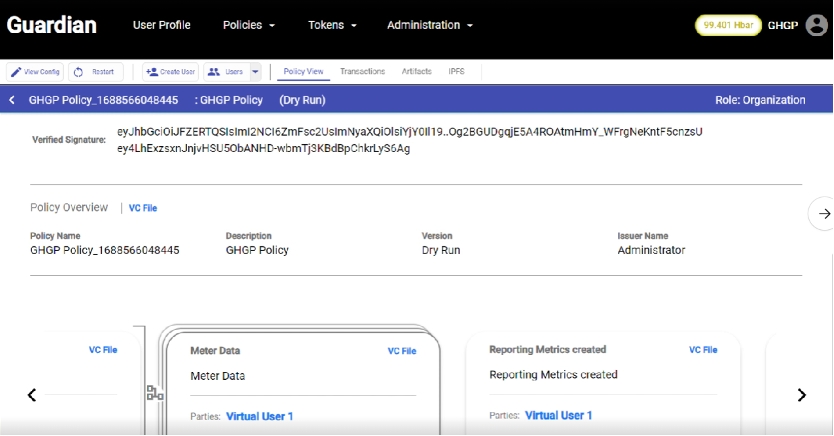Open the Policies dropdown menu
This screenshot has width=834, height=436.
(249, 25)
